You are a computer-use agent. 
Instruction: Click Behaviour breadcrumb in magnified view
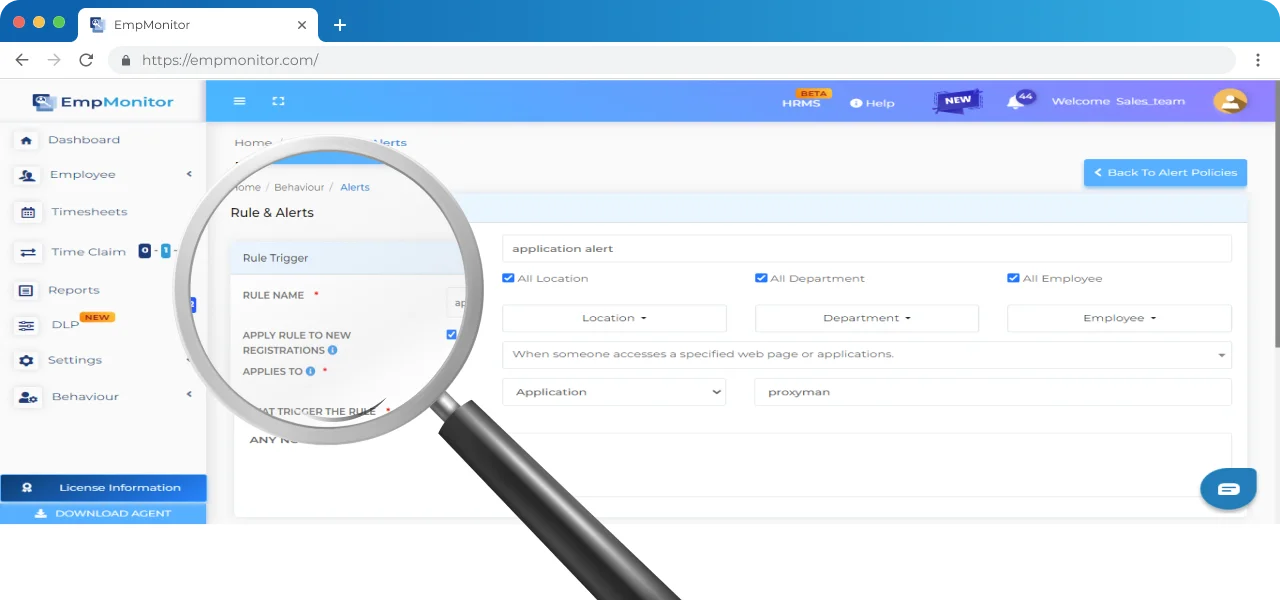point(299,187)
